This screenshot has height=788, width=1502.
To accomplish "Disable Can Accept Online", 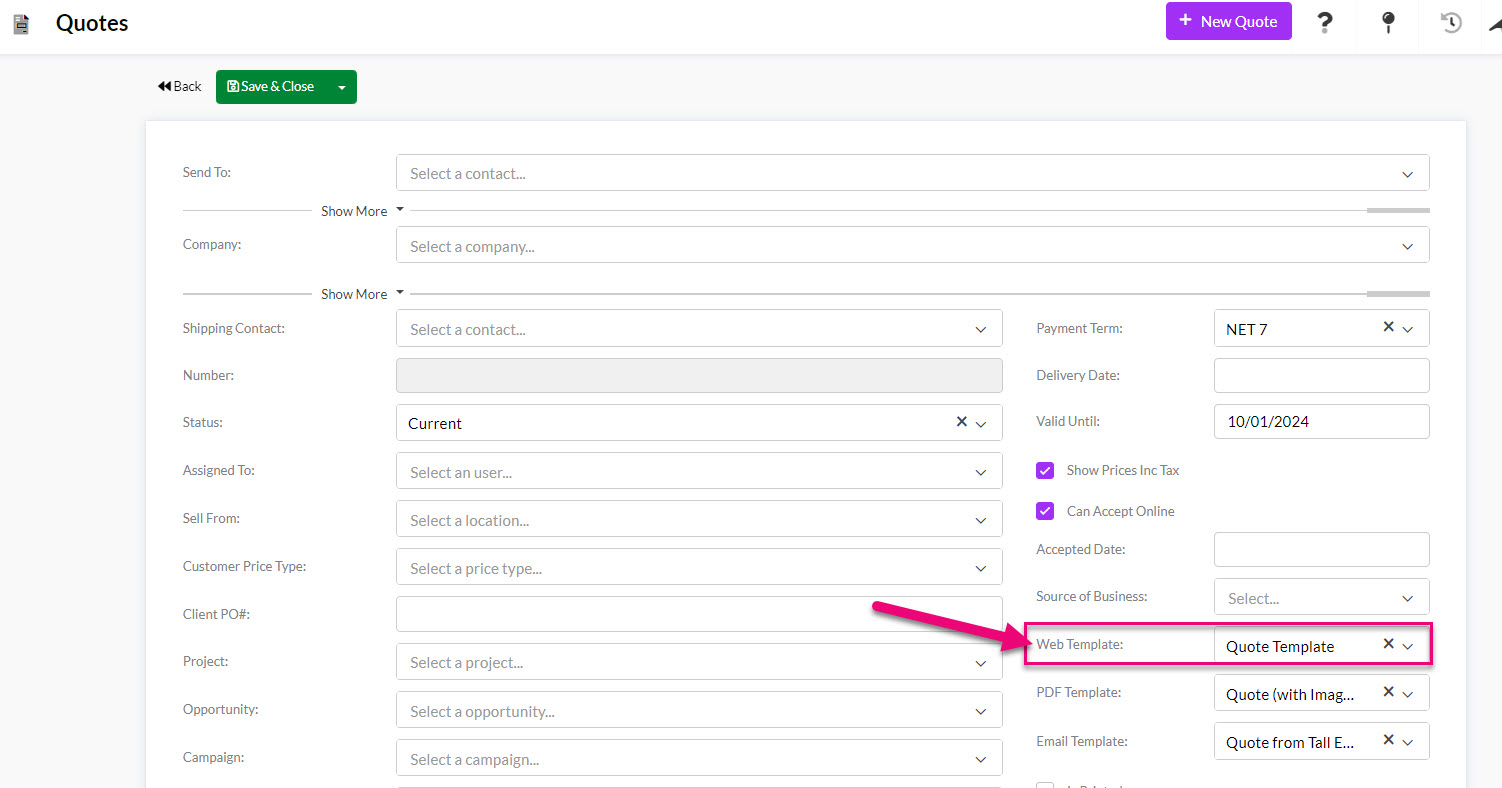I will [1045, 511].
